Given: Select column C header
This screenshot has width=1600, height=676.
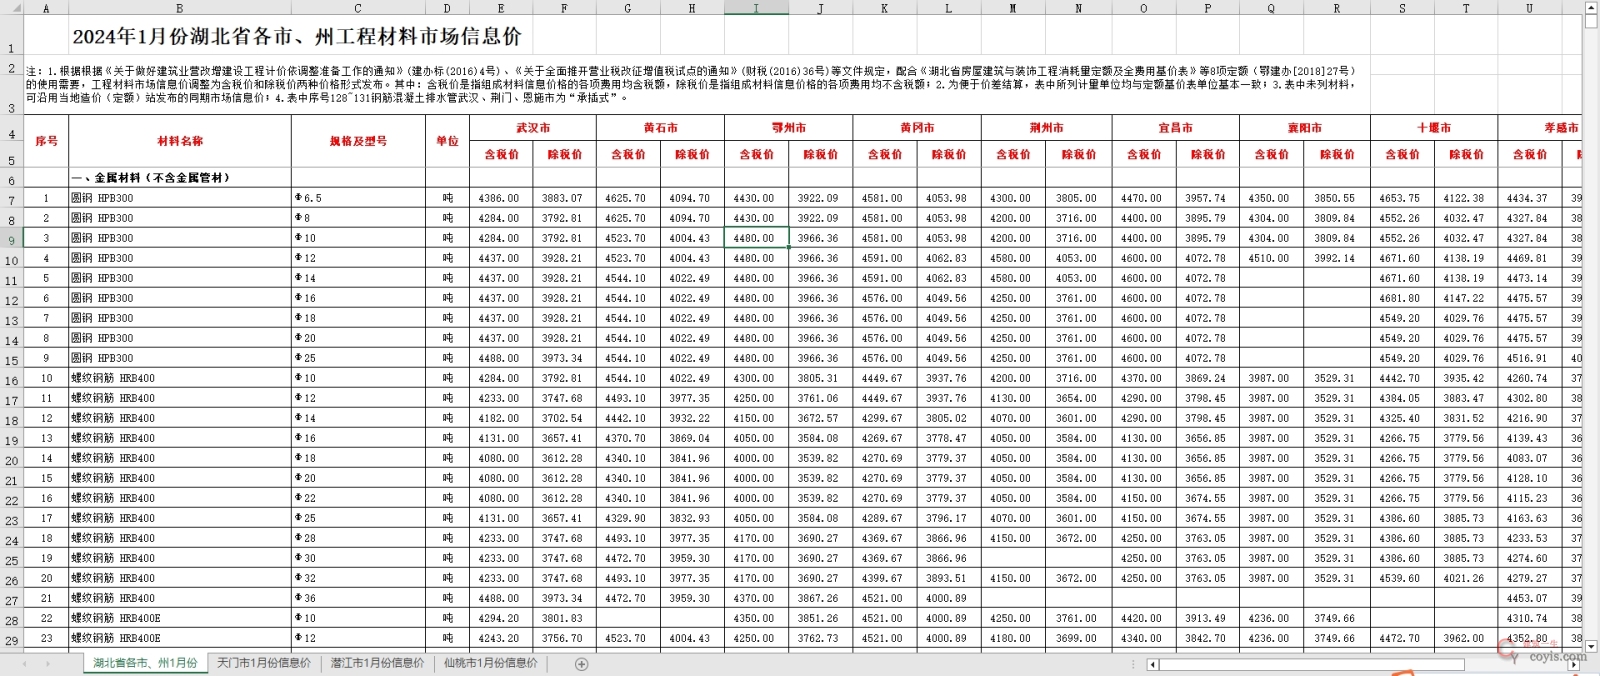Looking at the screenshot, I should point(358,8).
